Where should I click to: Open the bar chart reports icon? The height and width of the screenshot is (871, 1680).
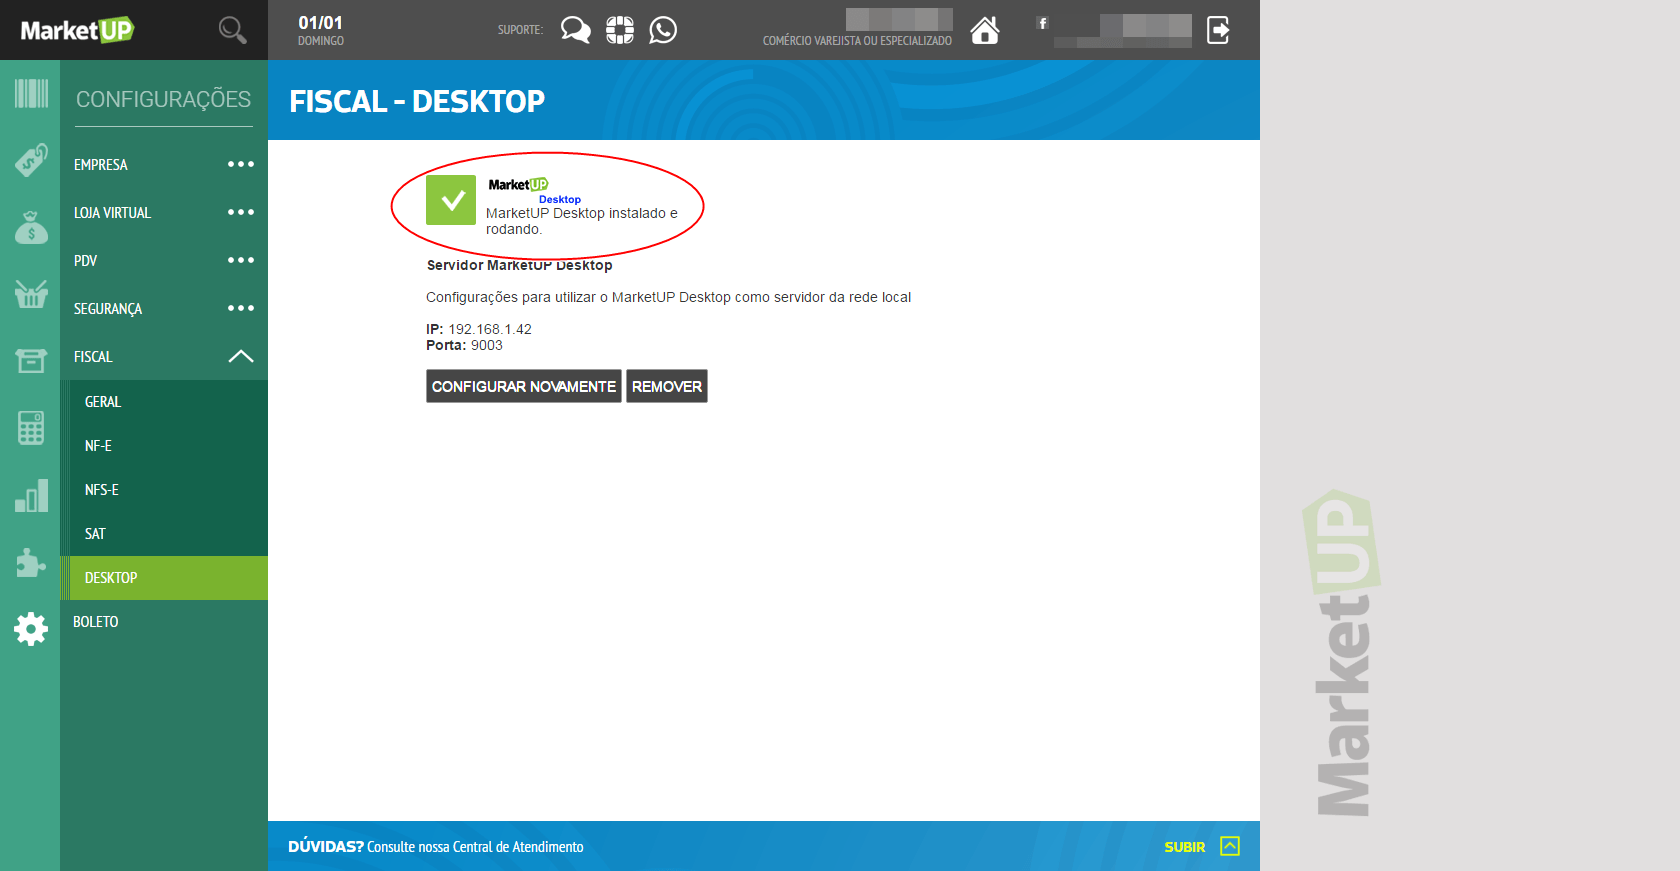tap(31, 495)
